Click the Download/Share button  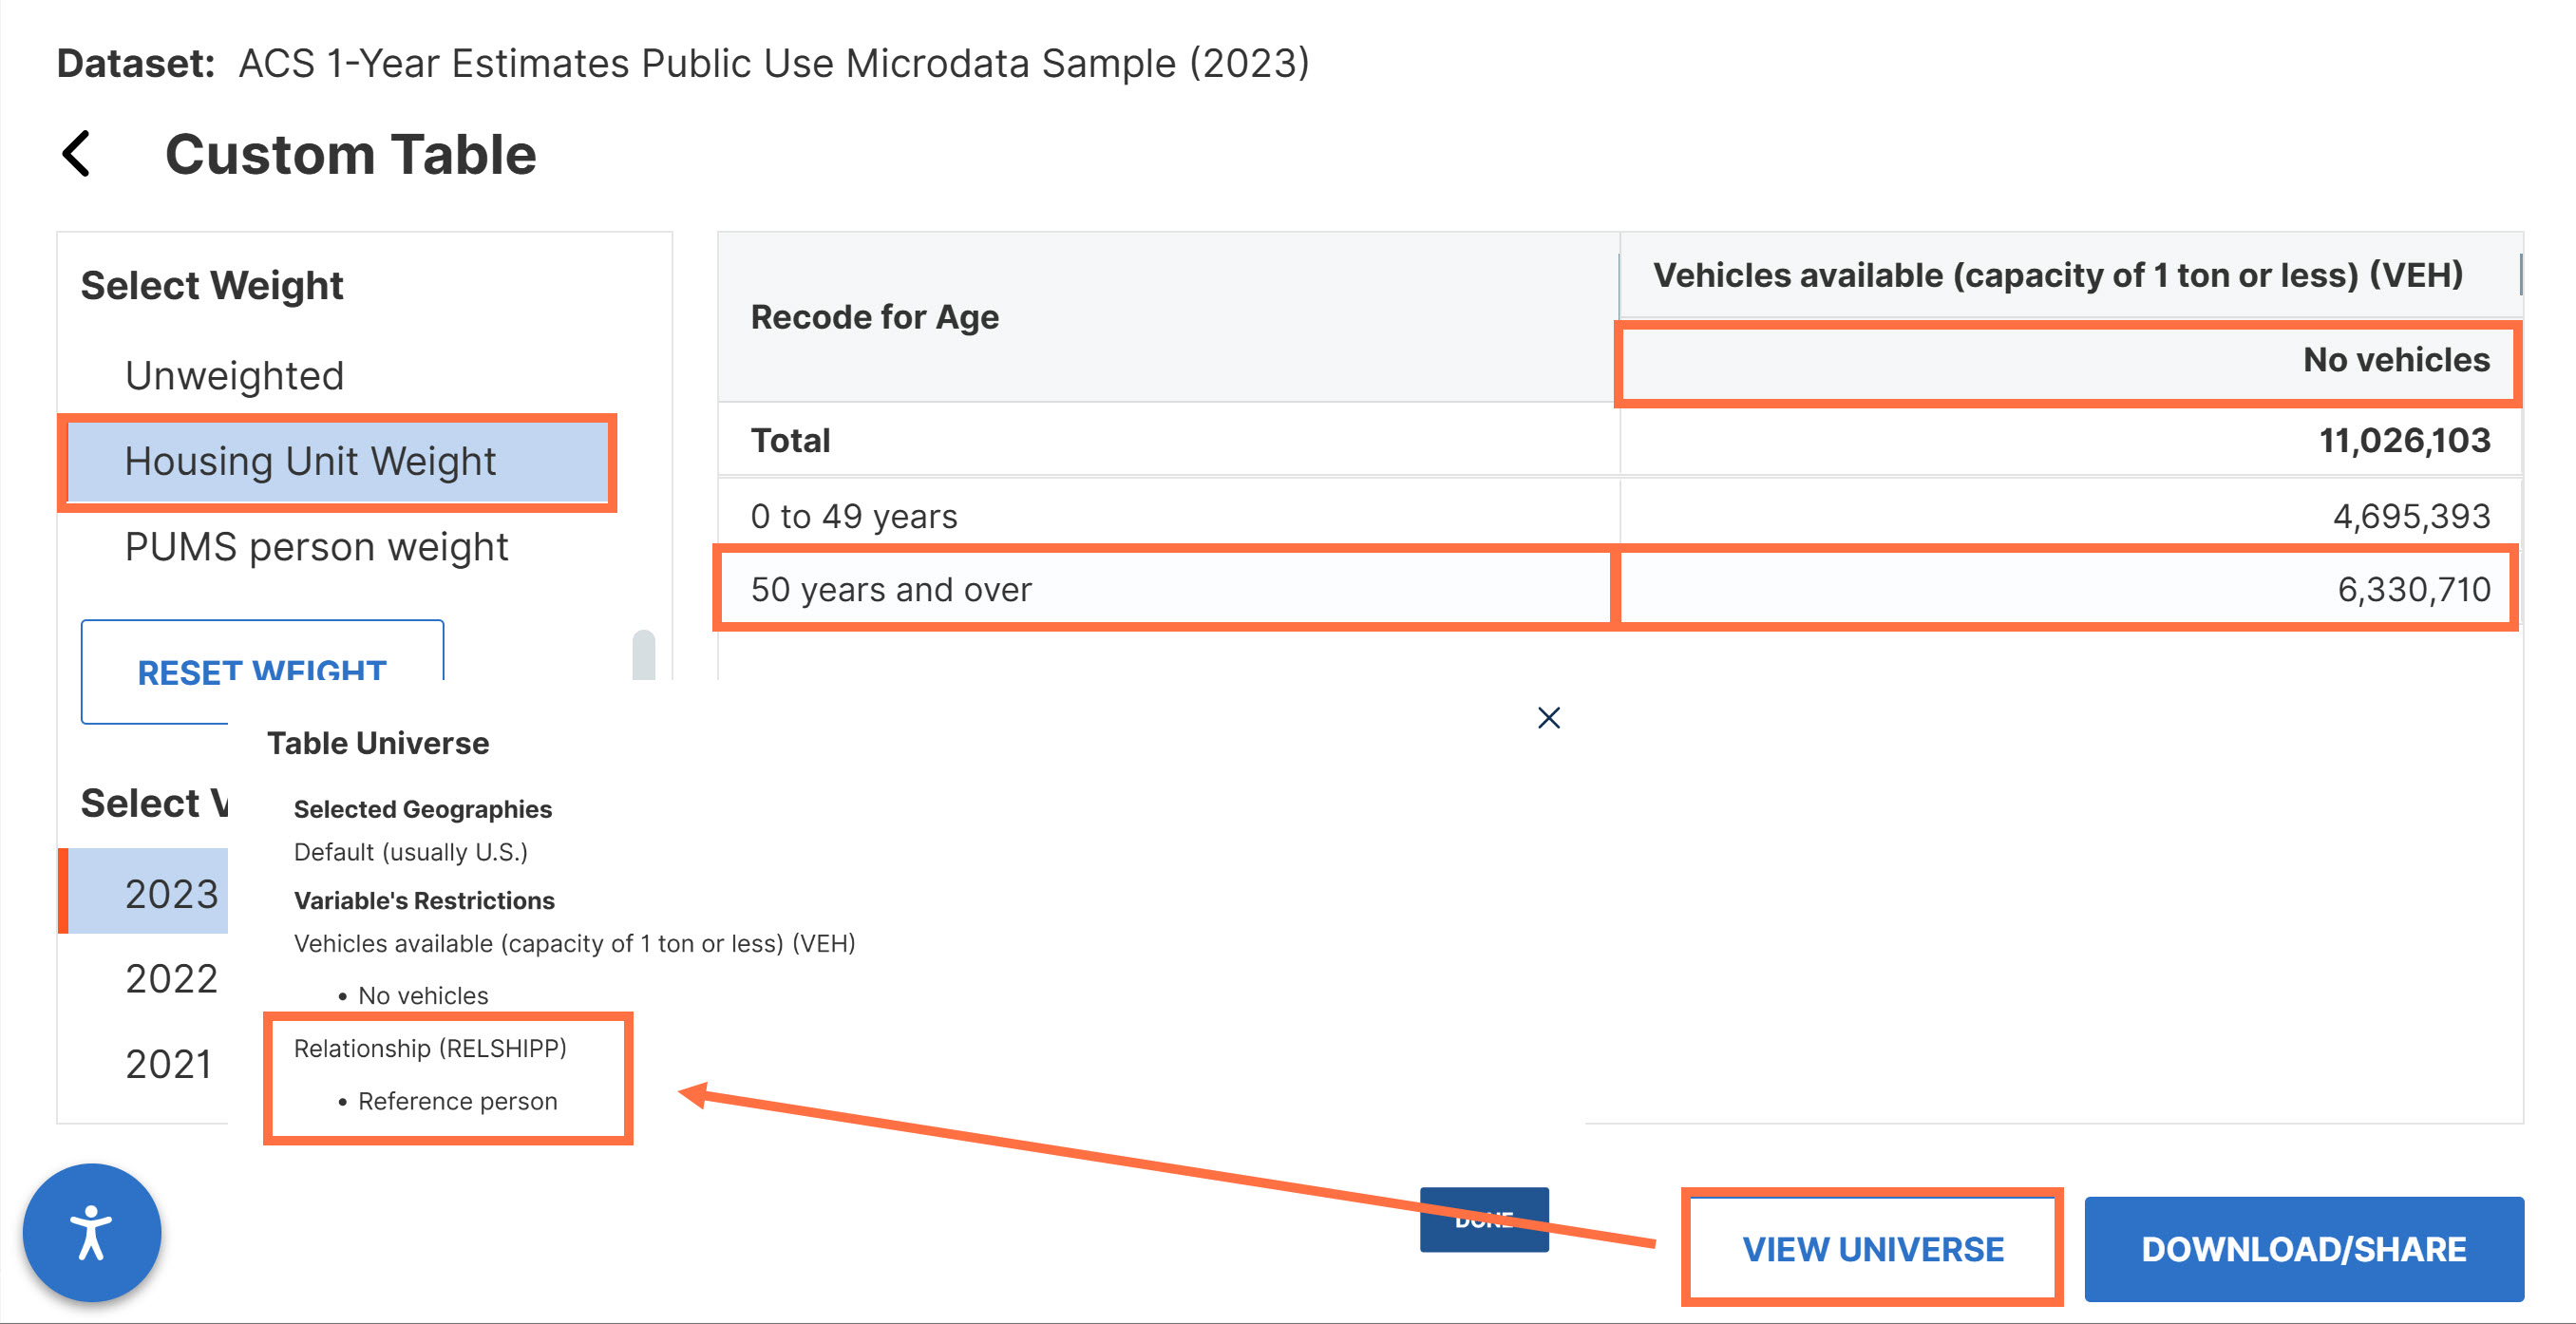coord(2303,1248)
